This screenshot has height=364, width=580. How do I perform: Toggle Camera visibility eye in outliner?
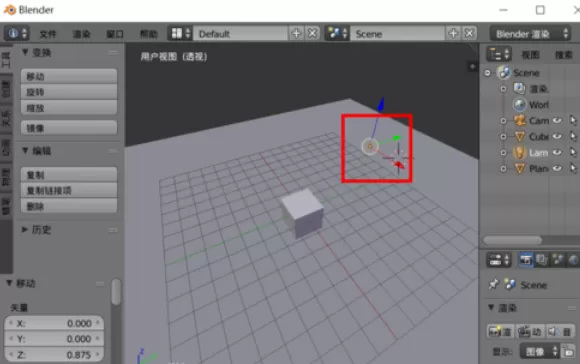[x=557, y=121]
